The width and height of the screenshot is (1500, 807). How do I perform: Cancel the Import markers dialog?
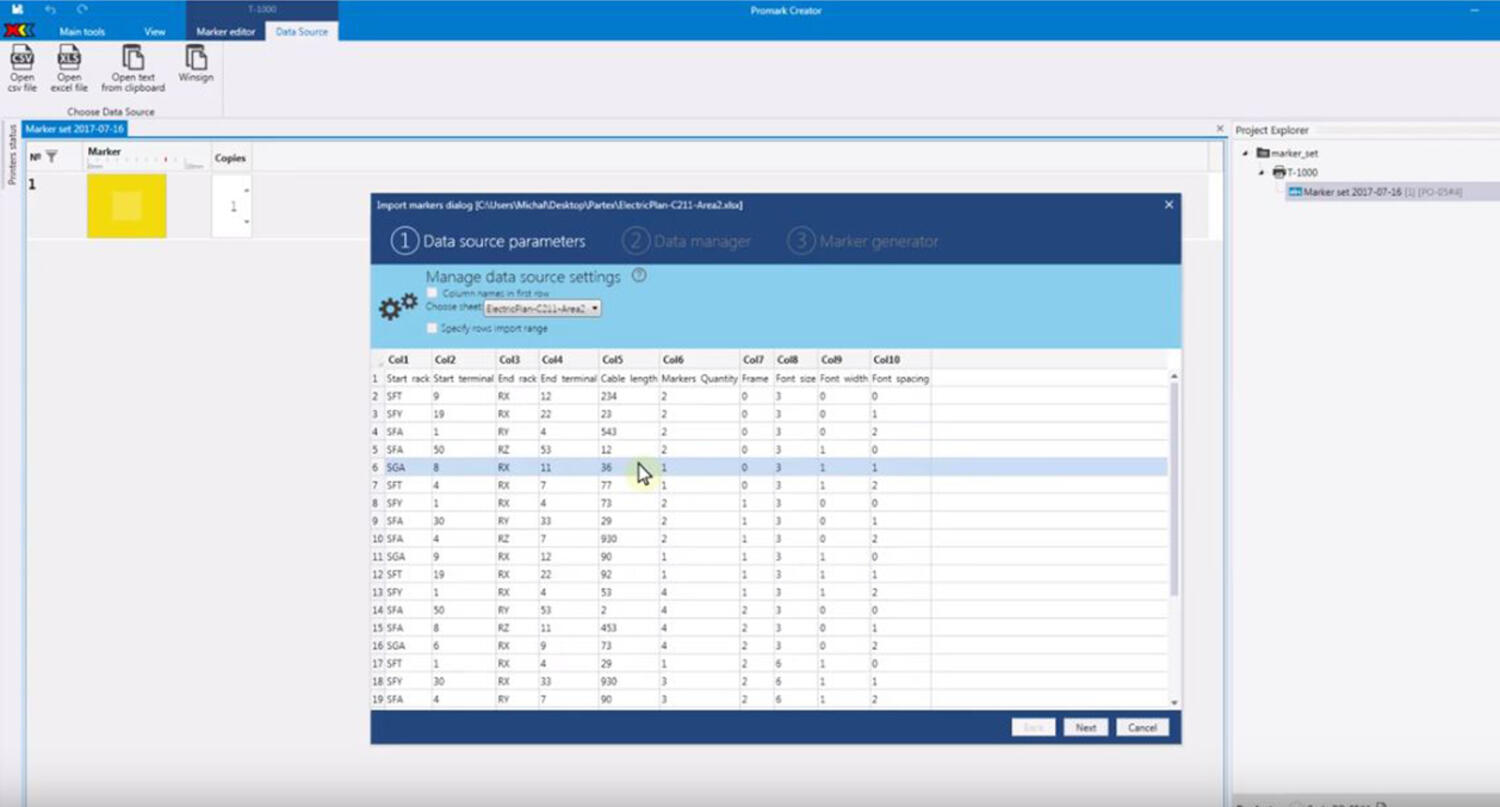click(x=1142, y=727)
